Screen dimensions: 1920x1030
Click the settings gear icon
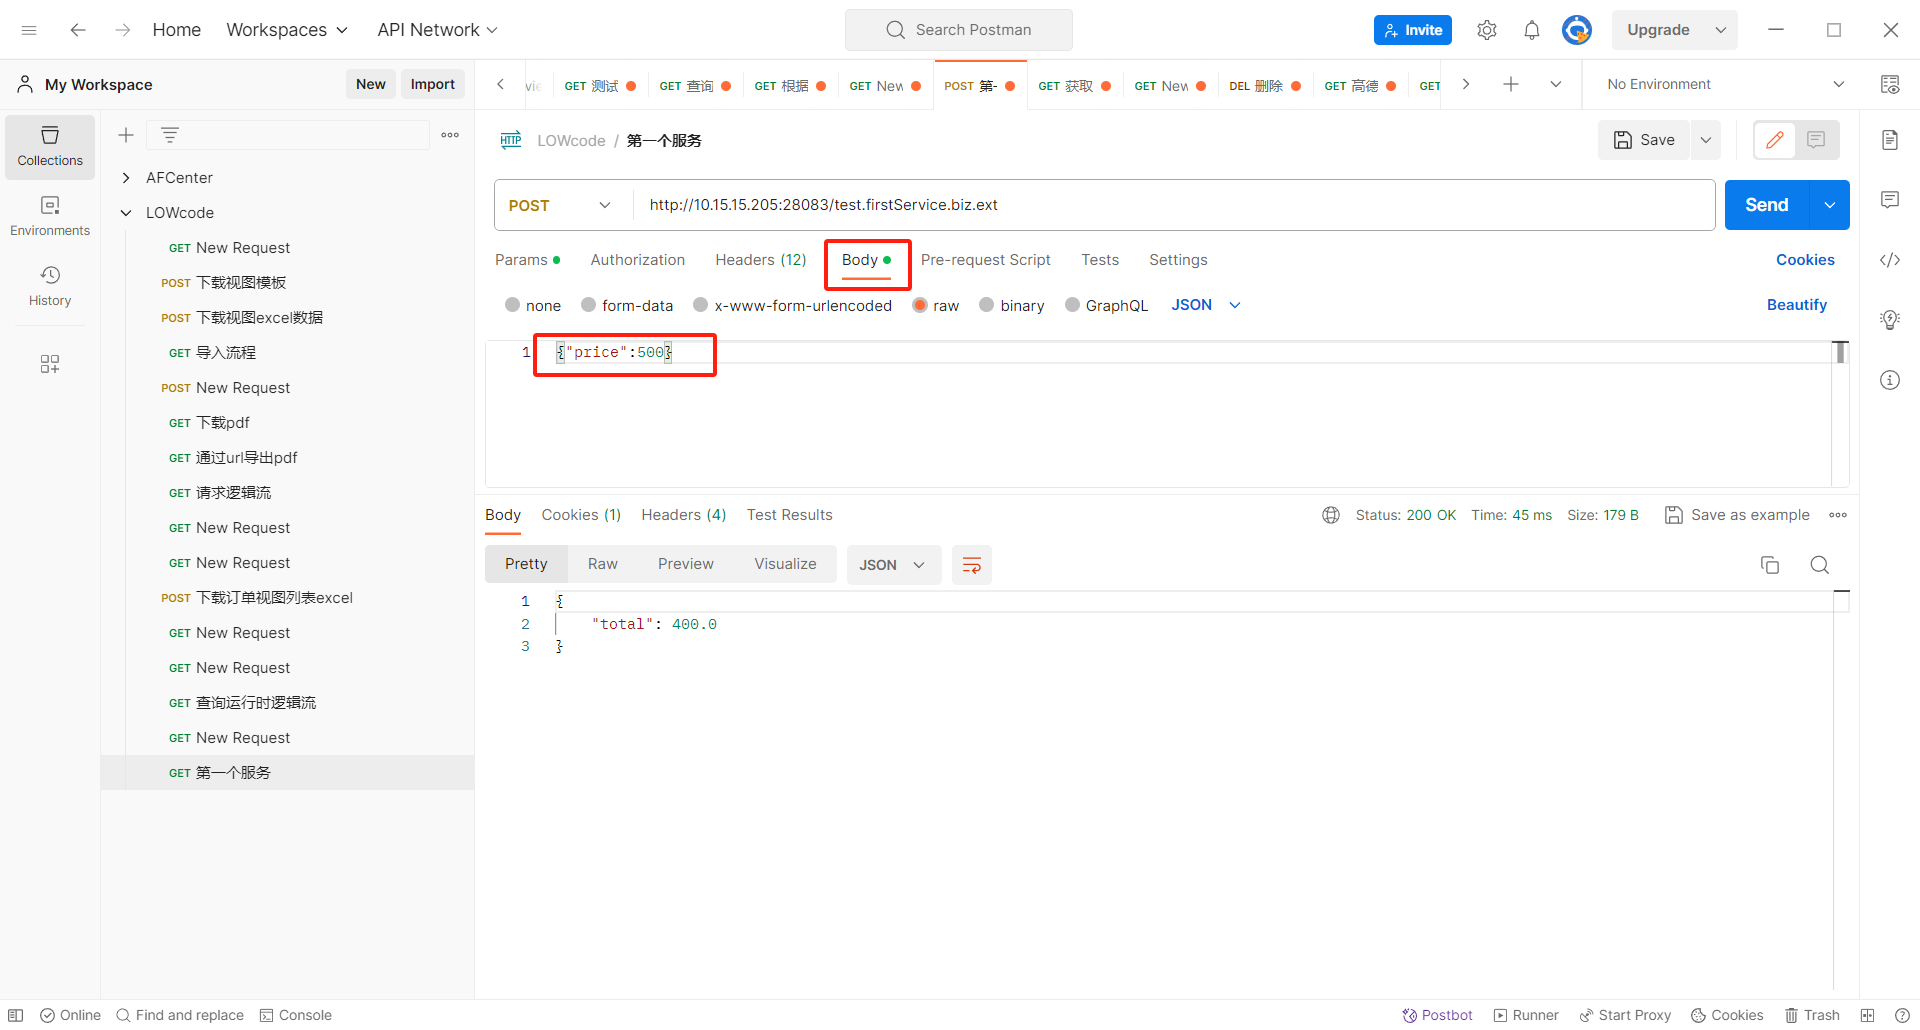pos(1486,30)
